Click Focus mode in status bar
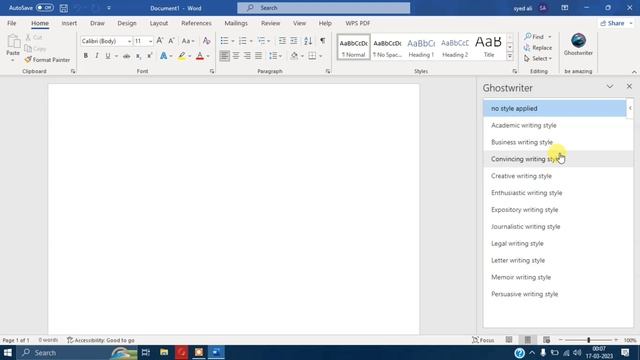This screenshot has height=360, width=640. (x=483, y=340)
